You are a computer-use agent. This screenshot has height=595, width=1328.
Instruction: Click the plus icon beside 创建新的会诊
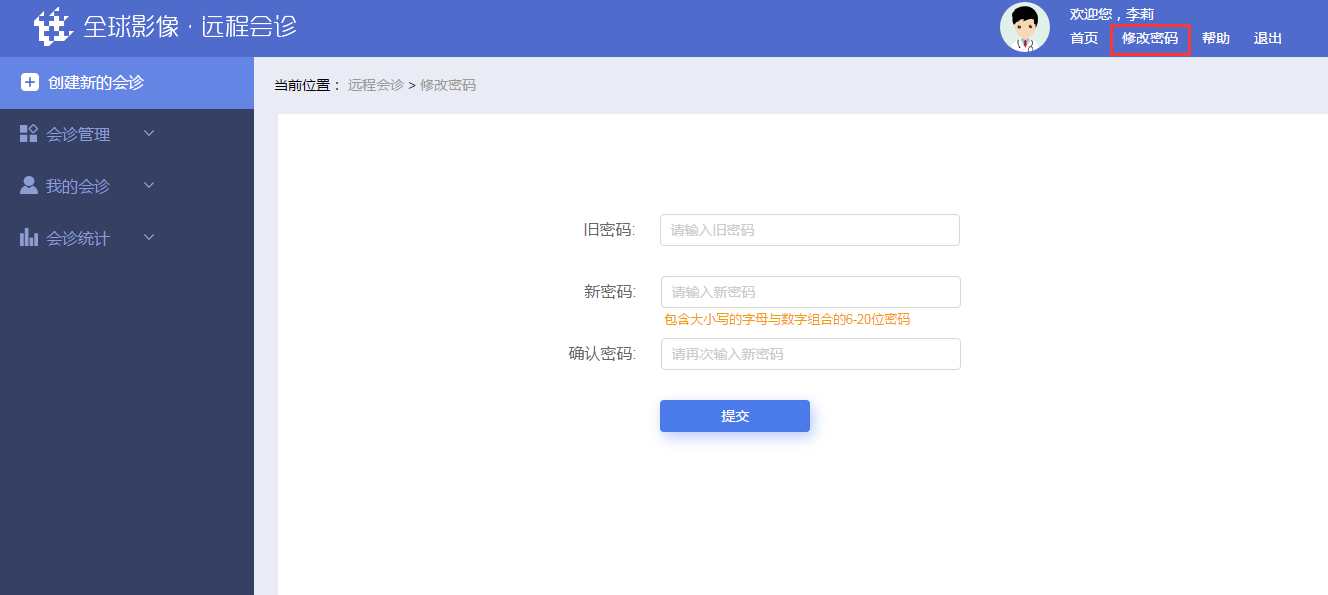tap(30, 82)
